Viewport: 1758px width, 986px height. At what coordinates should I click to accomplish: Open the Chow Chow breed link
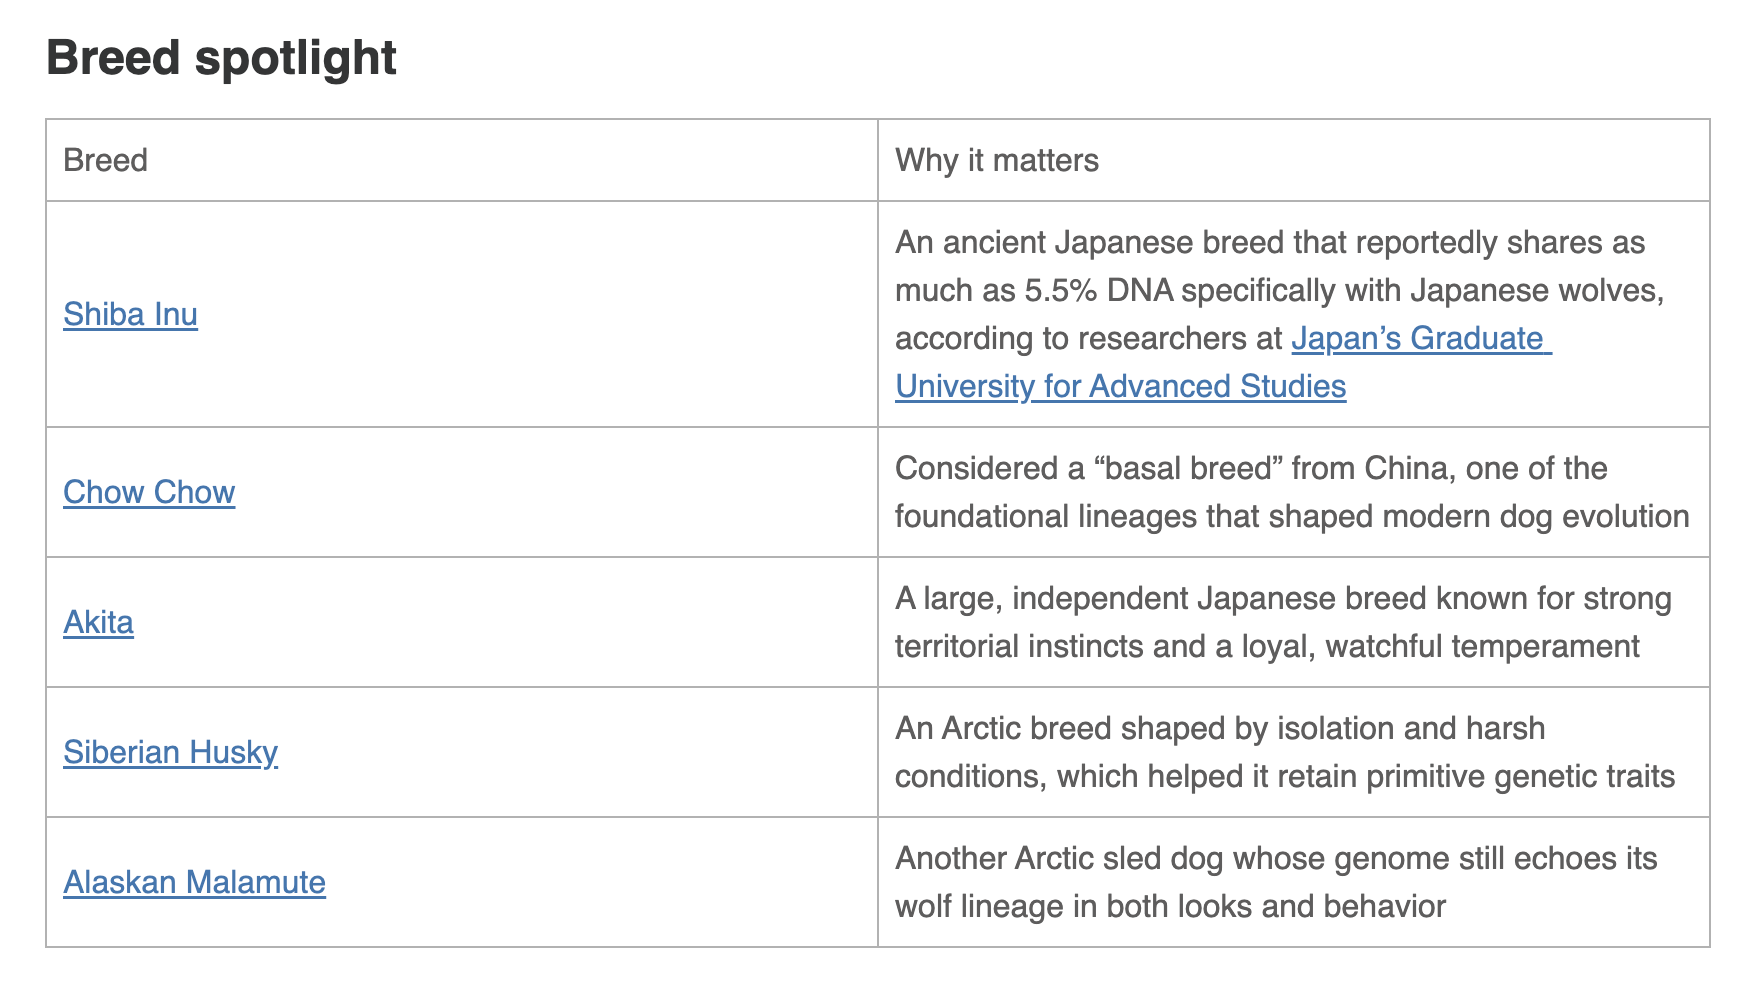(149, 492)
